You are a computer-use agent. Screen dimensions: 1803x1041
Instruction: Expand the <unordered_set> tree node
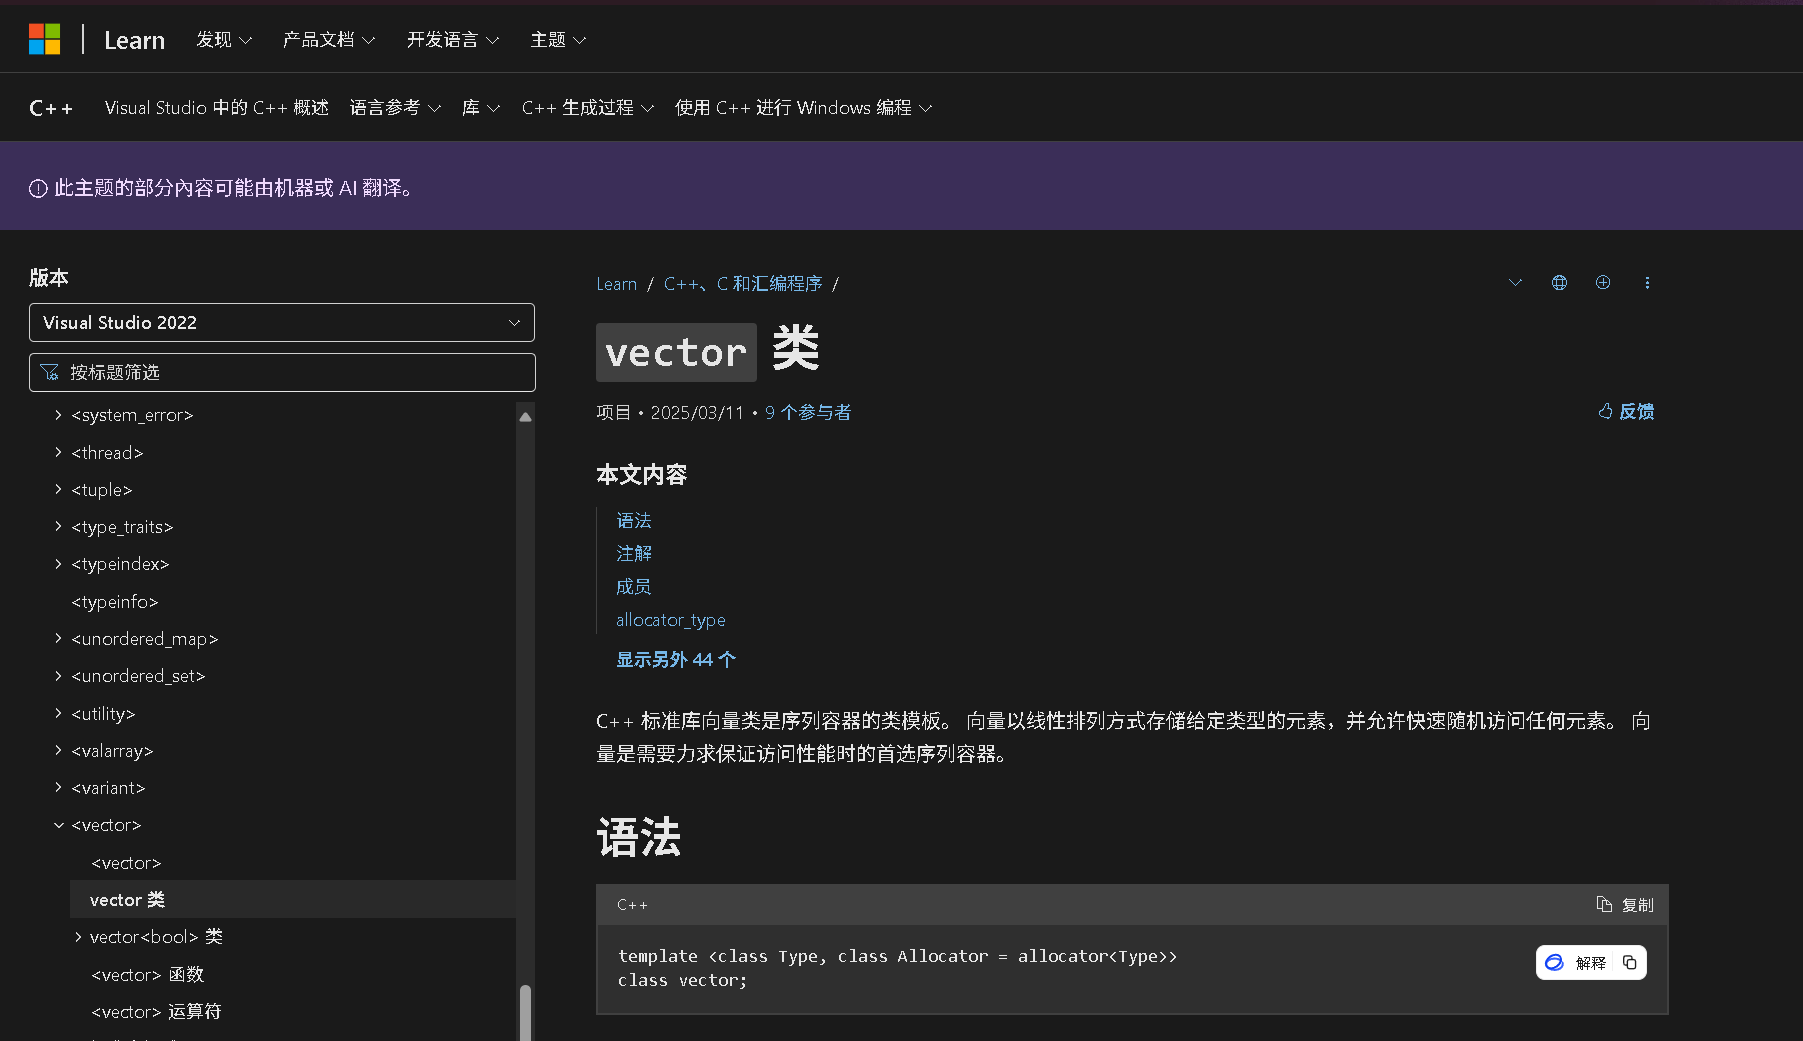click(x=58, y=676)
